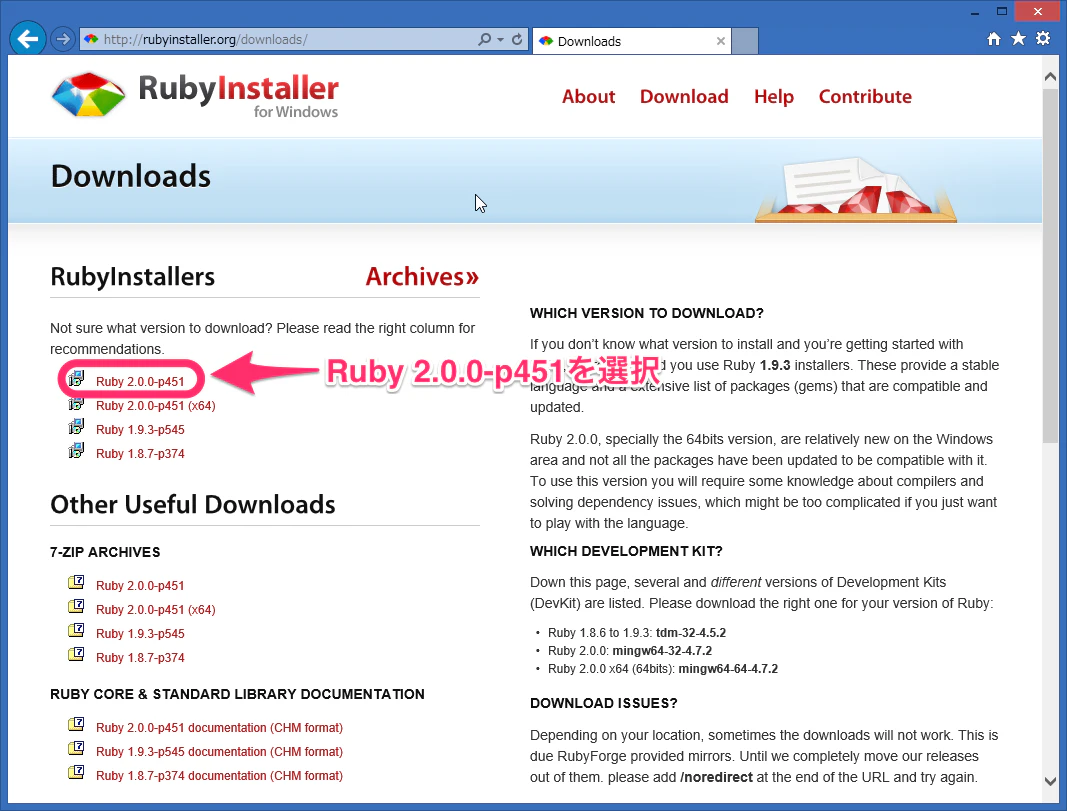Go to the Contribute page
The width and height of the screenshot is (1067, 811).
tap(865, 97)
